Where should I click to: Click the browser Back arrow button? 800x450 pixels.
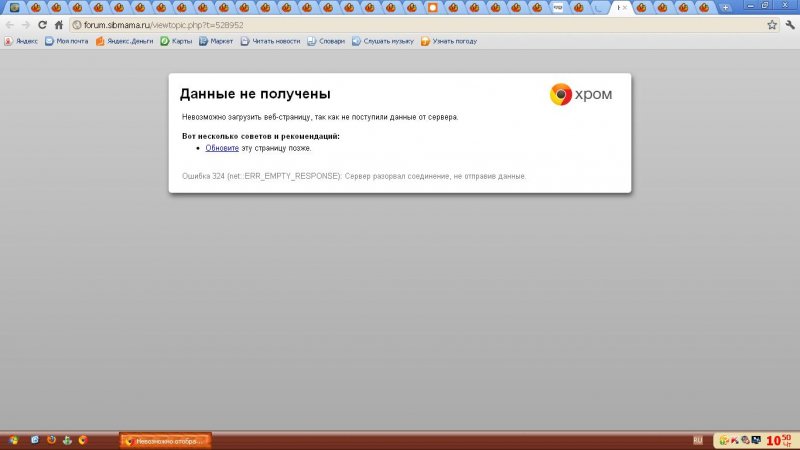click(x=10, y=24)
